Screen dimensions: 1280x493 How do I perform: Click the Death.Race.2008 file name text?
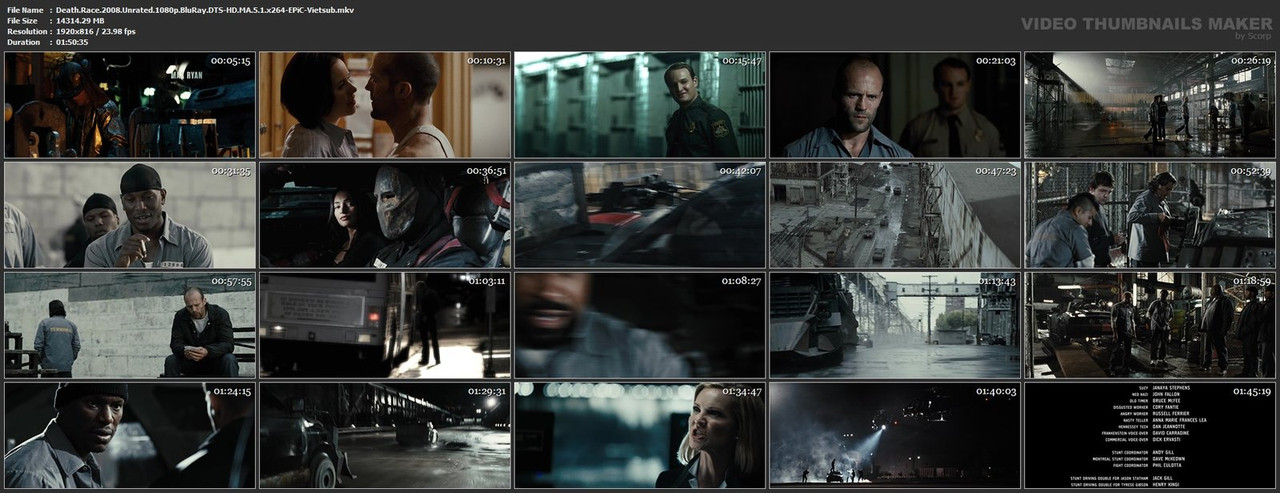[204, 9]
